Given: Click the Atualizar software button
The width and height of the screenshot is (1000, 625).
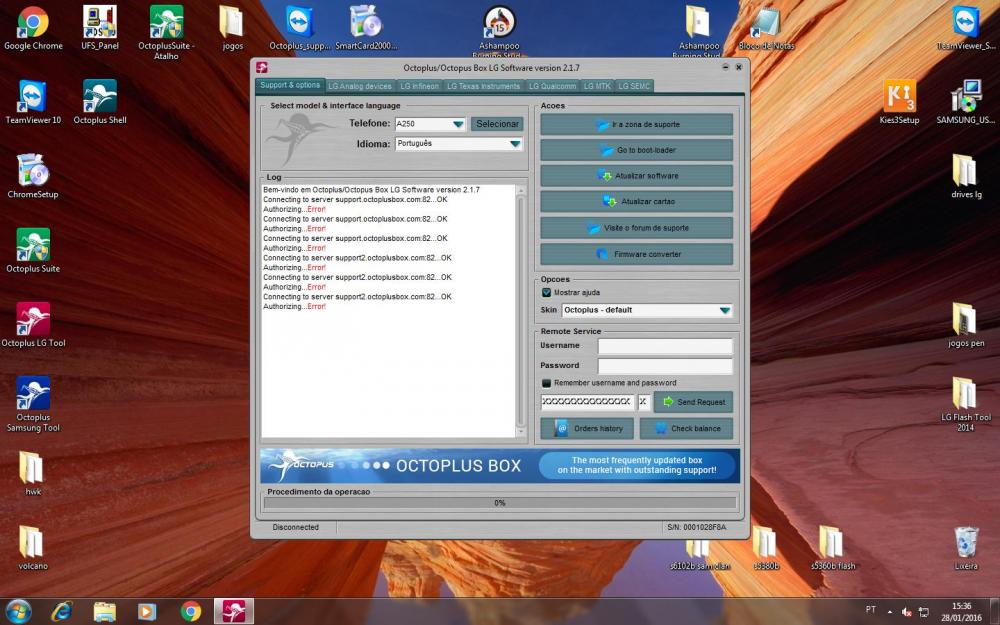Looking at the screenshot, I should tap(636, 175).
